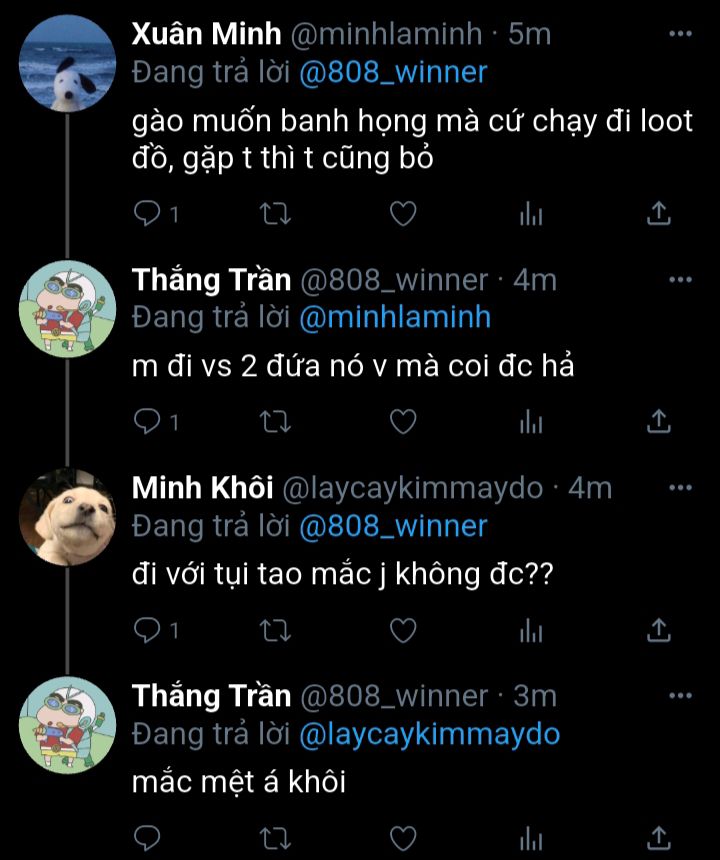Open more options on Minh Khôi's tweet
This screenshot has height=860, width=720.
[680, 488]
